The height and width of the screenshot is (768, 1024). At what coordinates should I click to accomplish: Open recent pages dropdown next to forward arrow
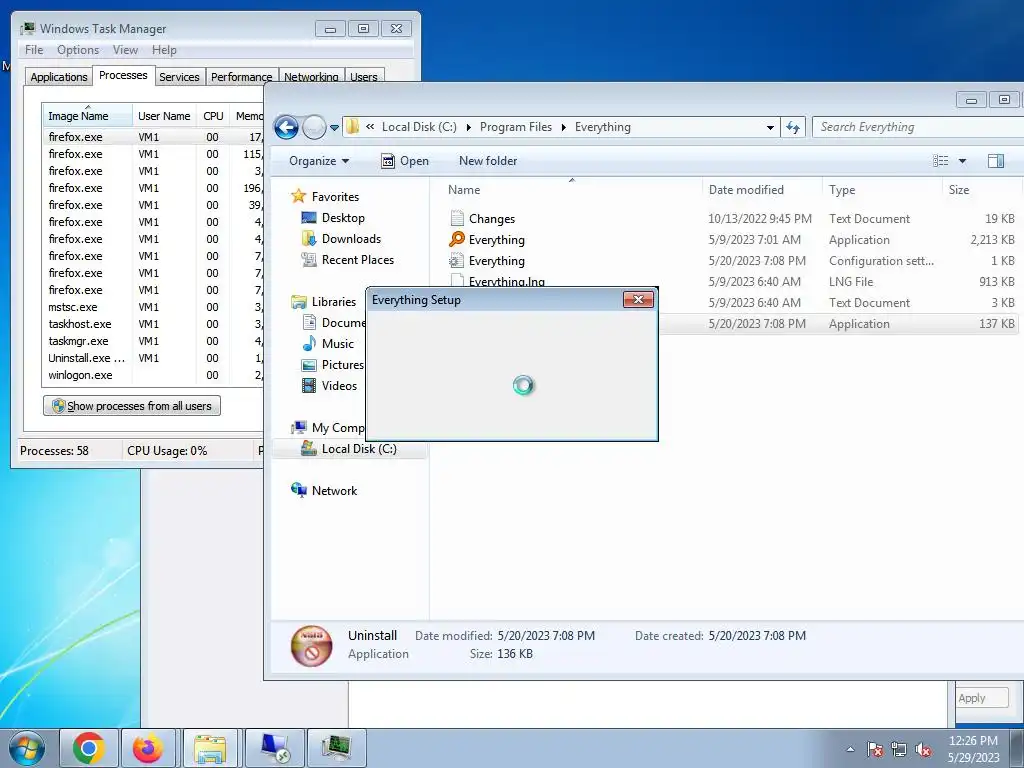[x=334, y=128]
